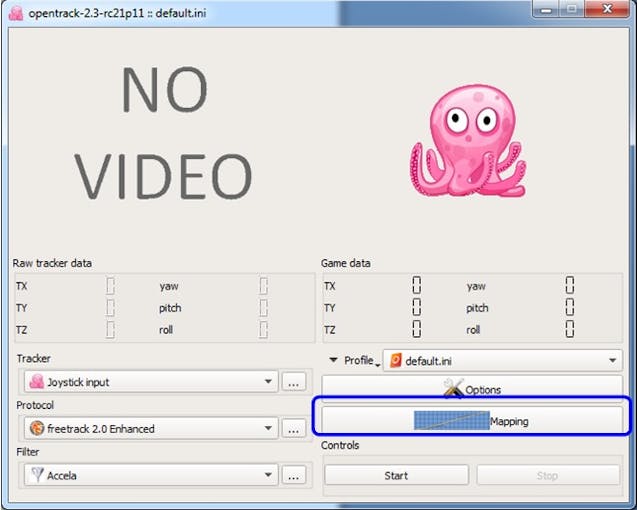Open Accela filter settings (... button)
The height and width of the screenshot is (510, 637).
coord(294,475)
